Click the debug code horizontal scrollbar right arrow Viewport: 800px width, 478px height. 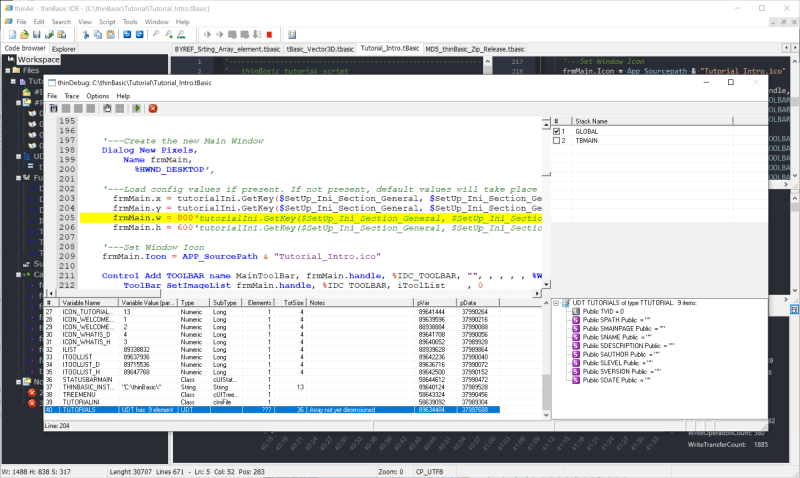click(x=537, y=293)
